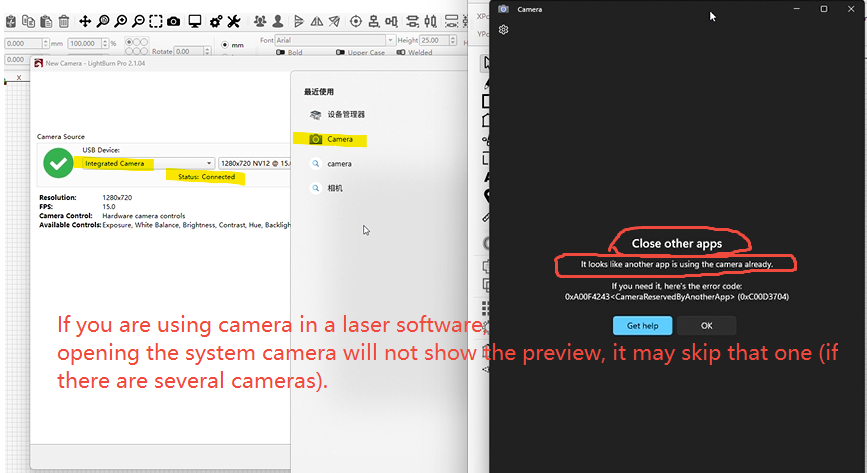Select the mm units radio button

click(x=225, y=45)
